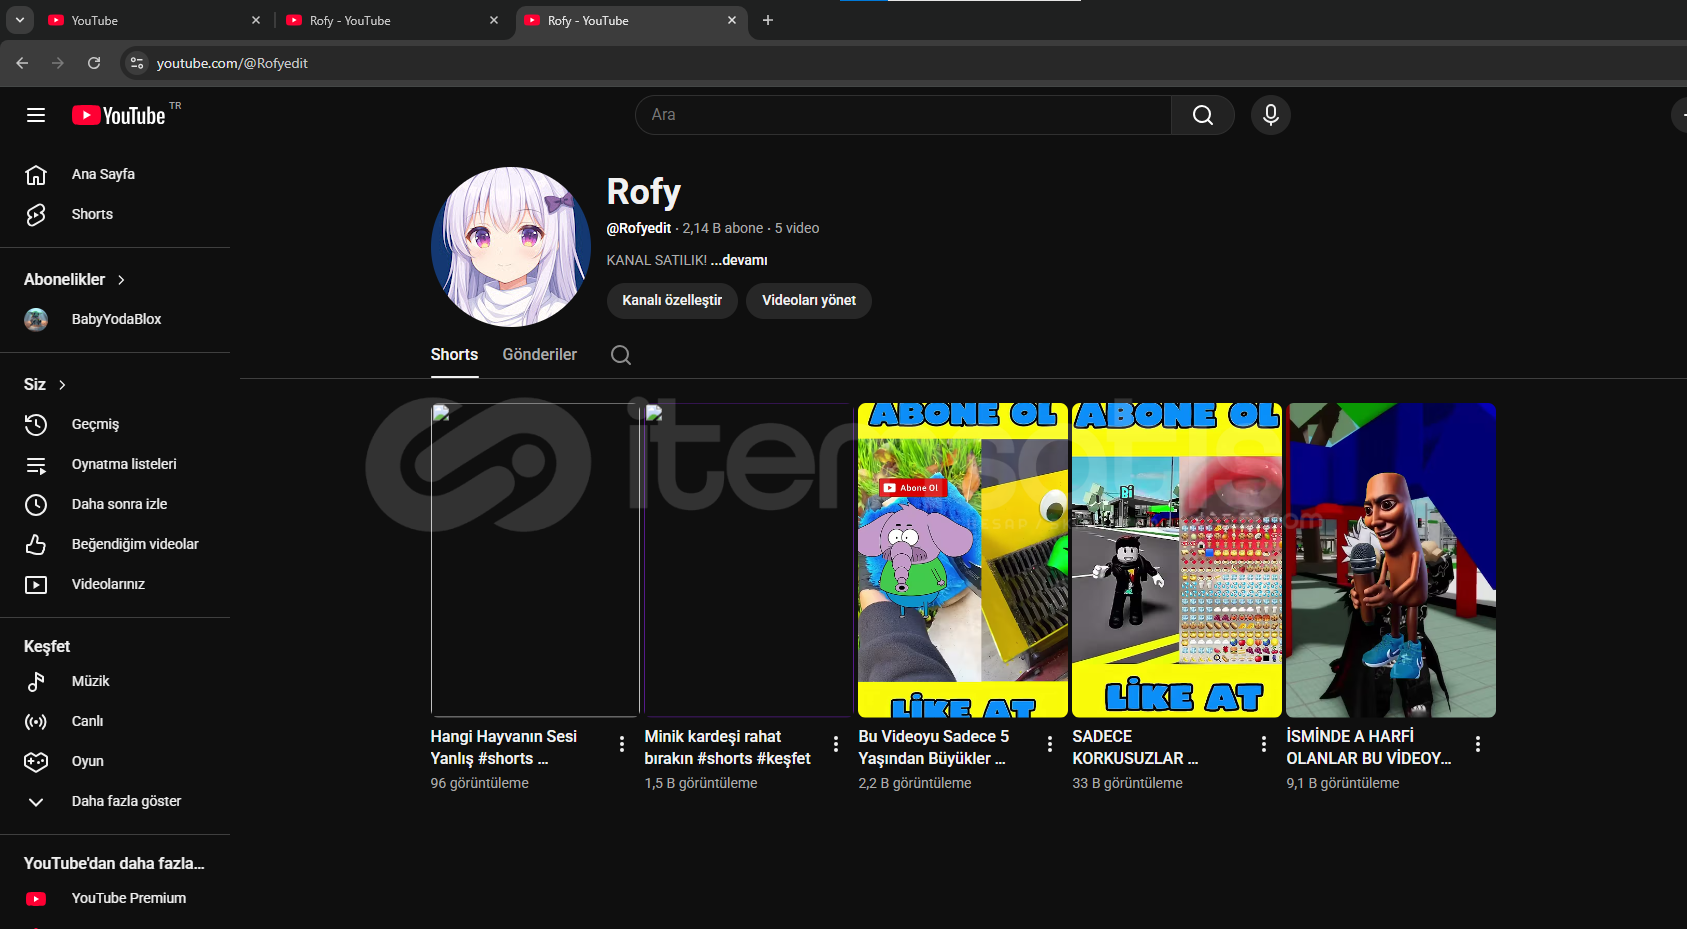Image resolution: width=1687 pixels, height=929 pixels.
Task: Click the Videoları yönet button
Action: 808,300
